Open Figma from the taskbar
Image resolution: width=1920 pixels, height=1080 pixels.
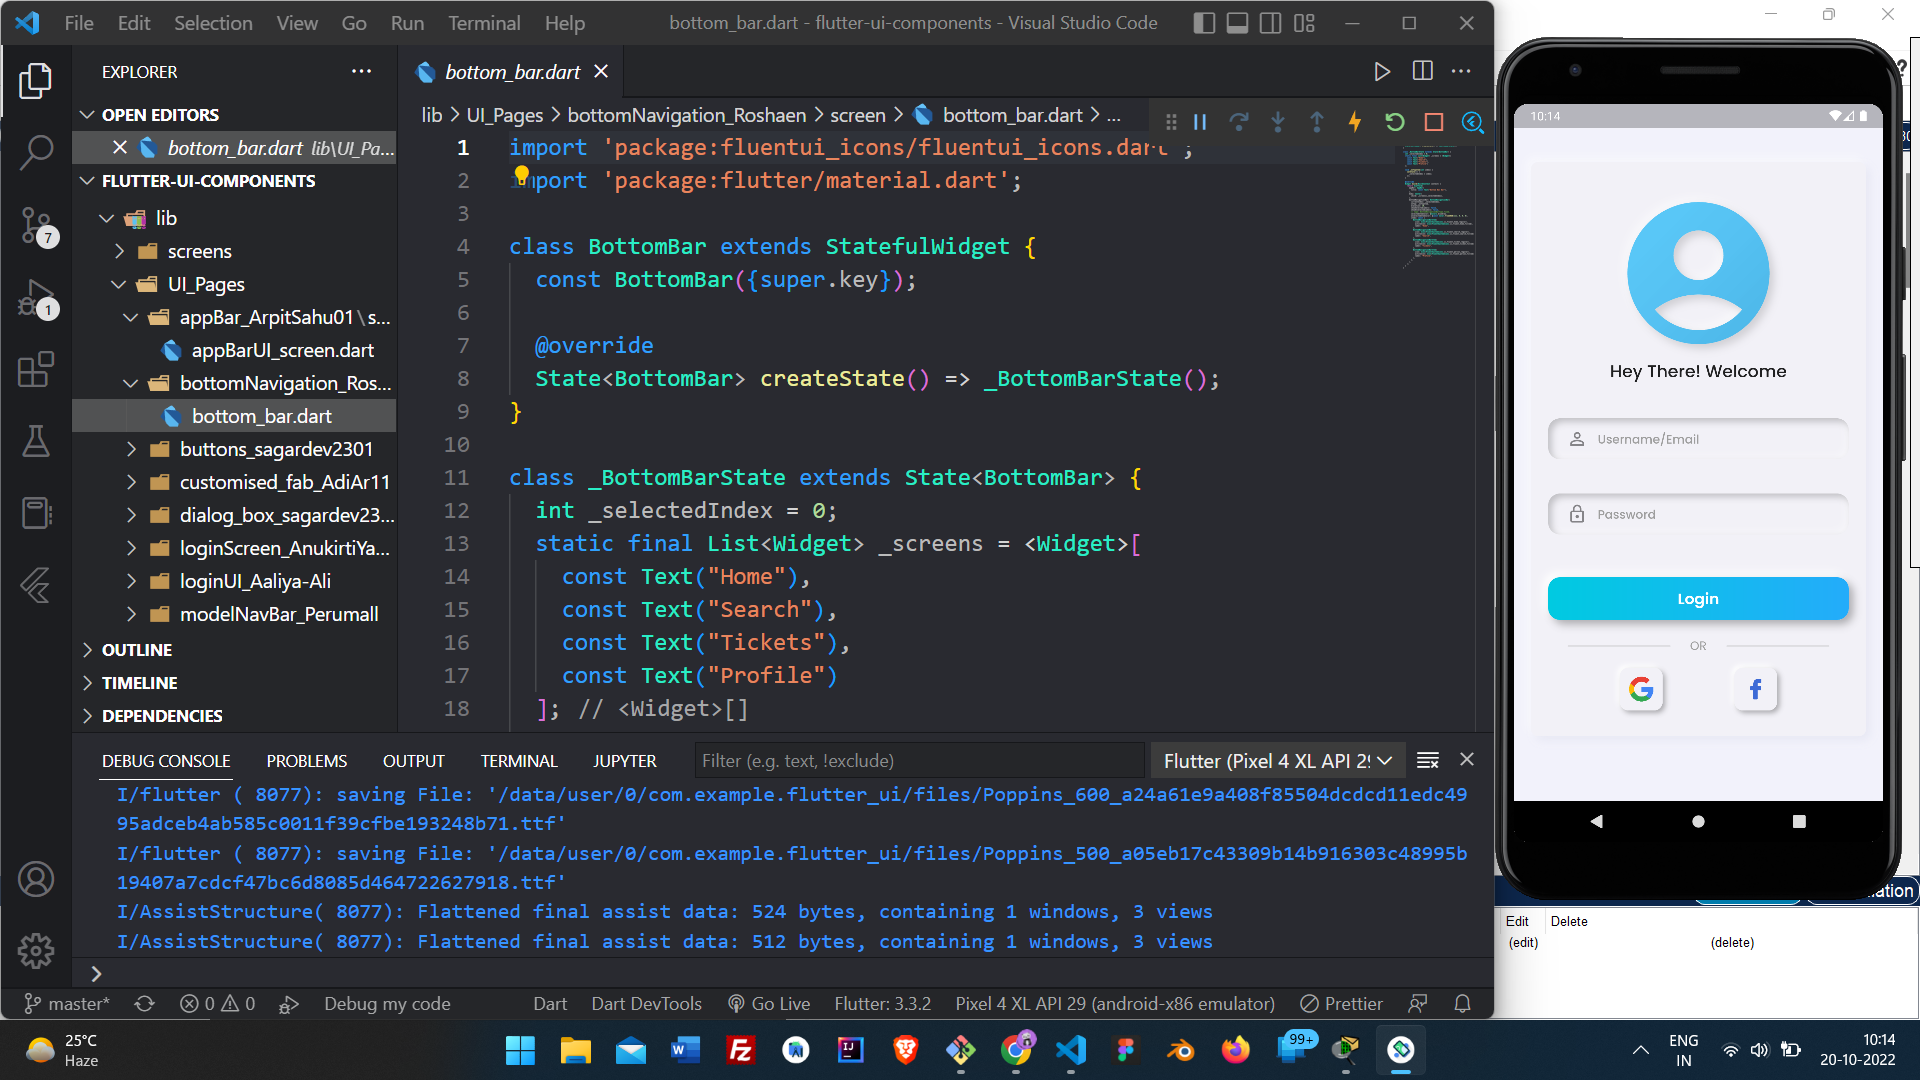click(1125, 1050)
